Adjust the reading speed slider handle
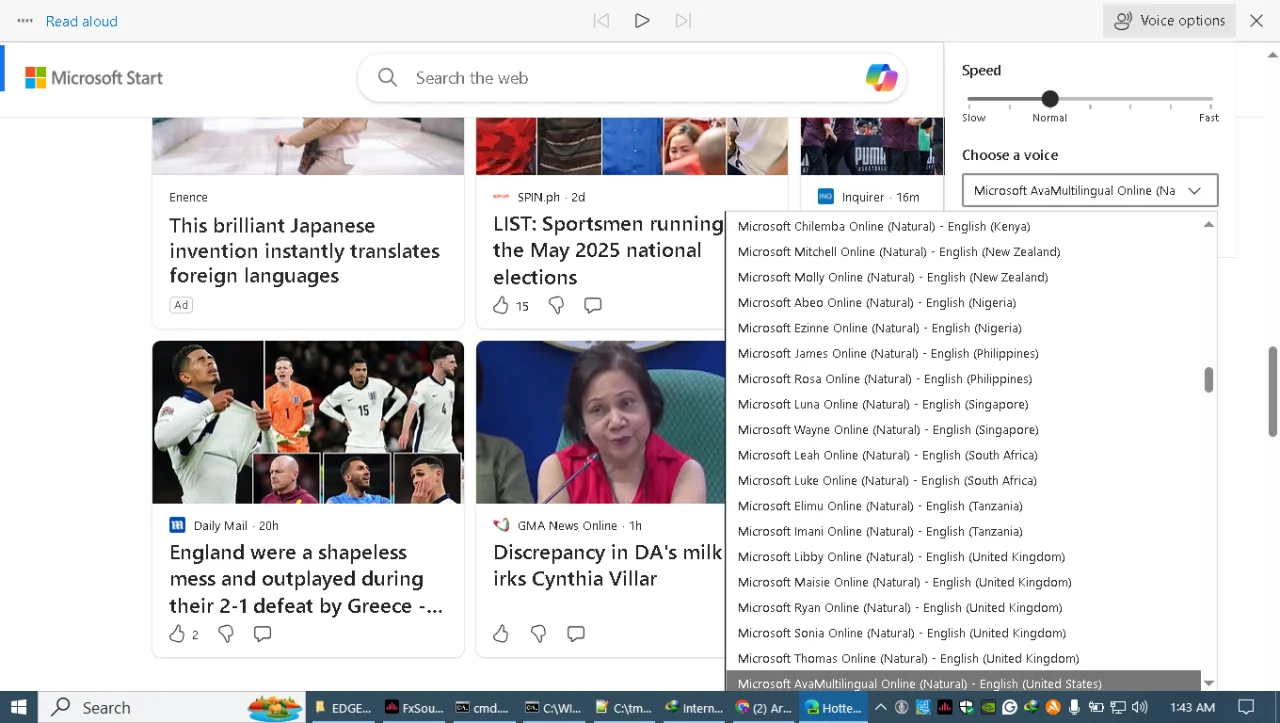Image resolution: width=1280 pixels, height=723 pixels. 1049,99
